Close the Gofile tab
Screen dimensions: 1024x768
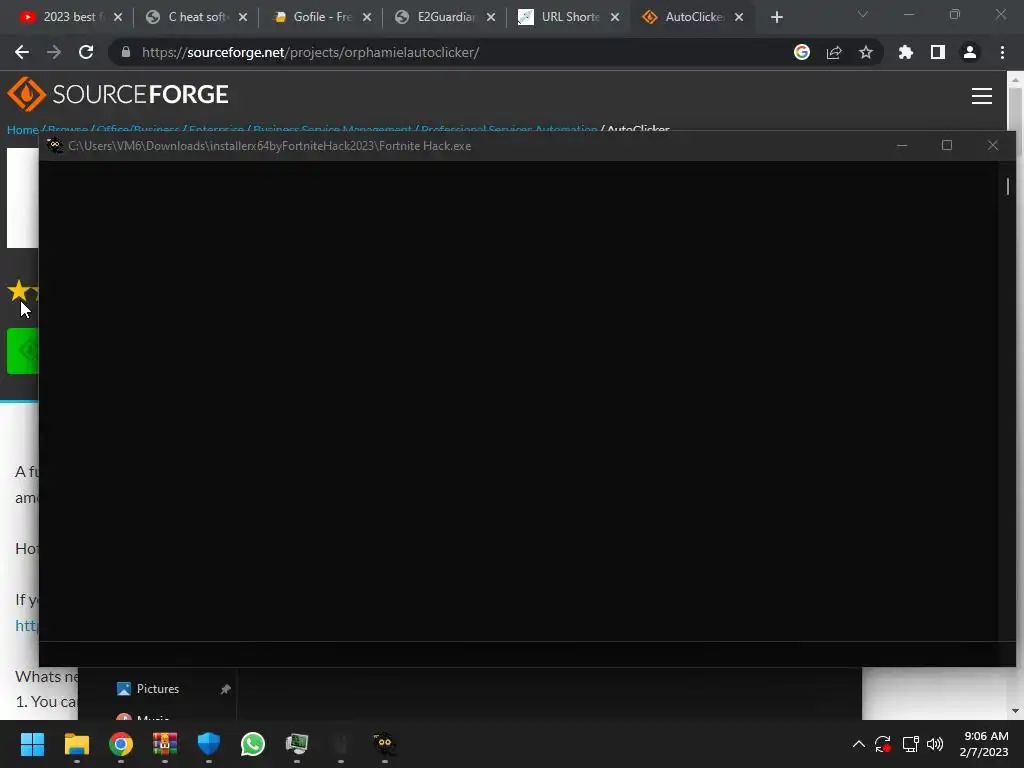tap(367, 17)
